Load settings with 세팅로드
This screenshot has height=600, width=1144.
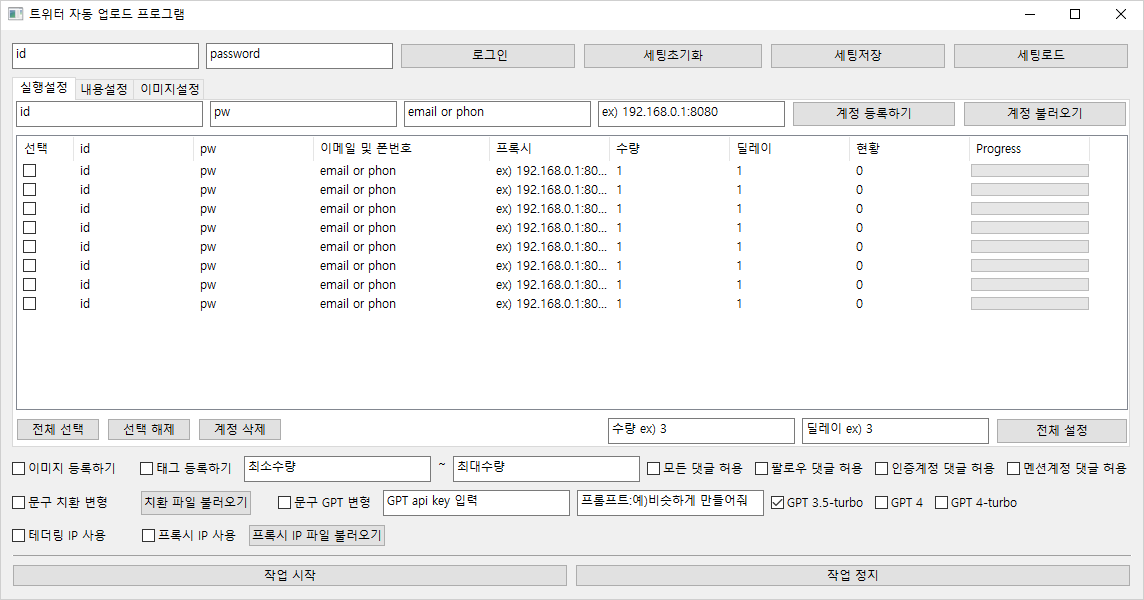pos(1041,56)
